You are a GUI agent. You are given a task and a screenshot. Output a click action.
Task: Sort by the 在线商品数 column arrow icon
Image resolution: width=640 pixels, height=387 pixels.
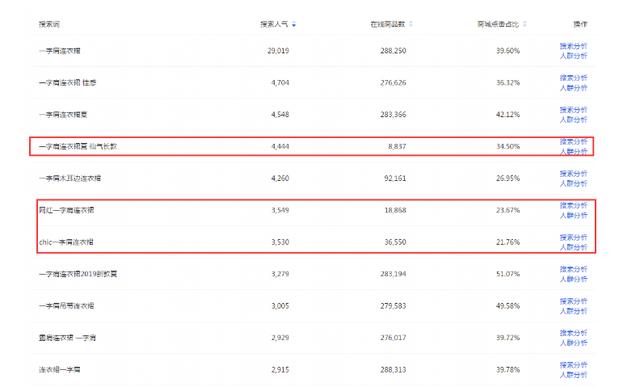click(411, 24)
